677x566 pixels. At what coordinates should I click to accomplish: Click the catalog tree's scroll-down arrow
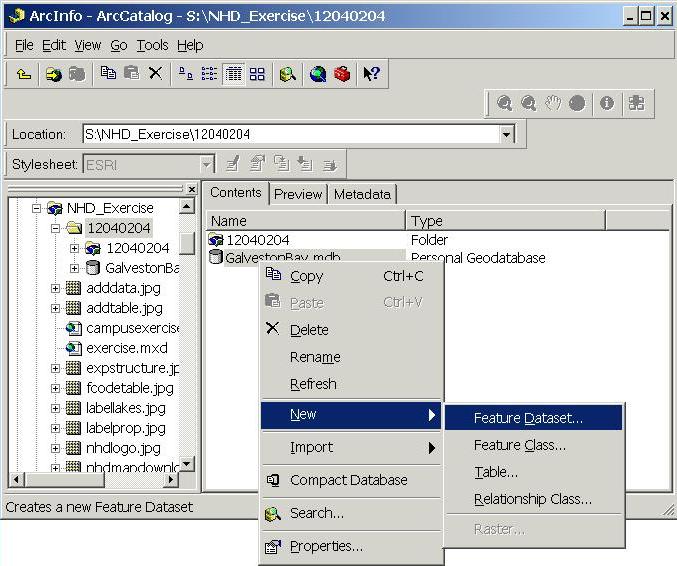187,464
